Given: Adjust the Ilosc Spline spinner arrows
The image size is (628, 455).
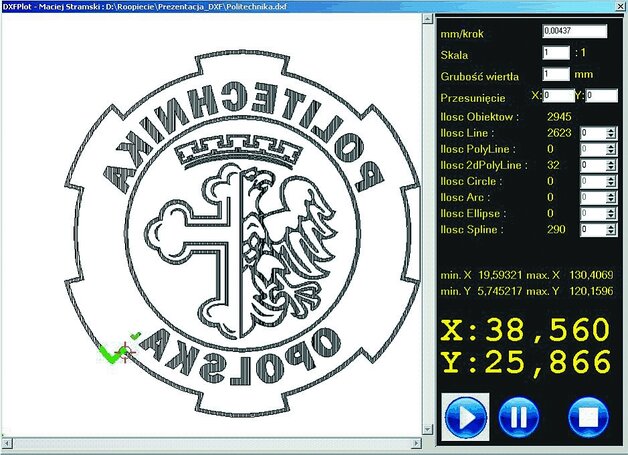Looking at the screenshot, I should pos(610,230).
